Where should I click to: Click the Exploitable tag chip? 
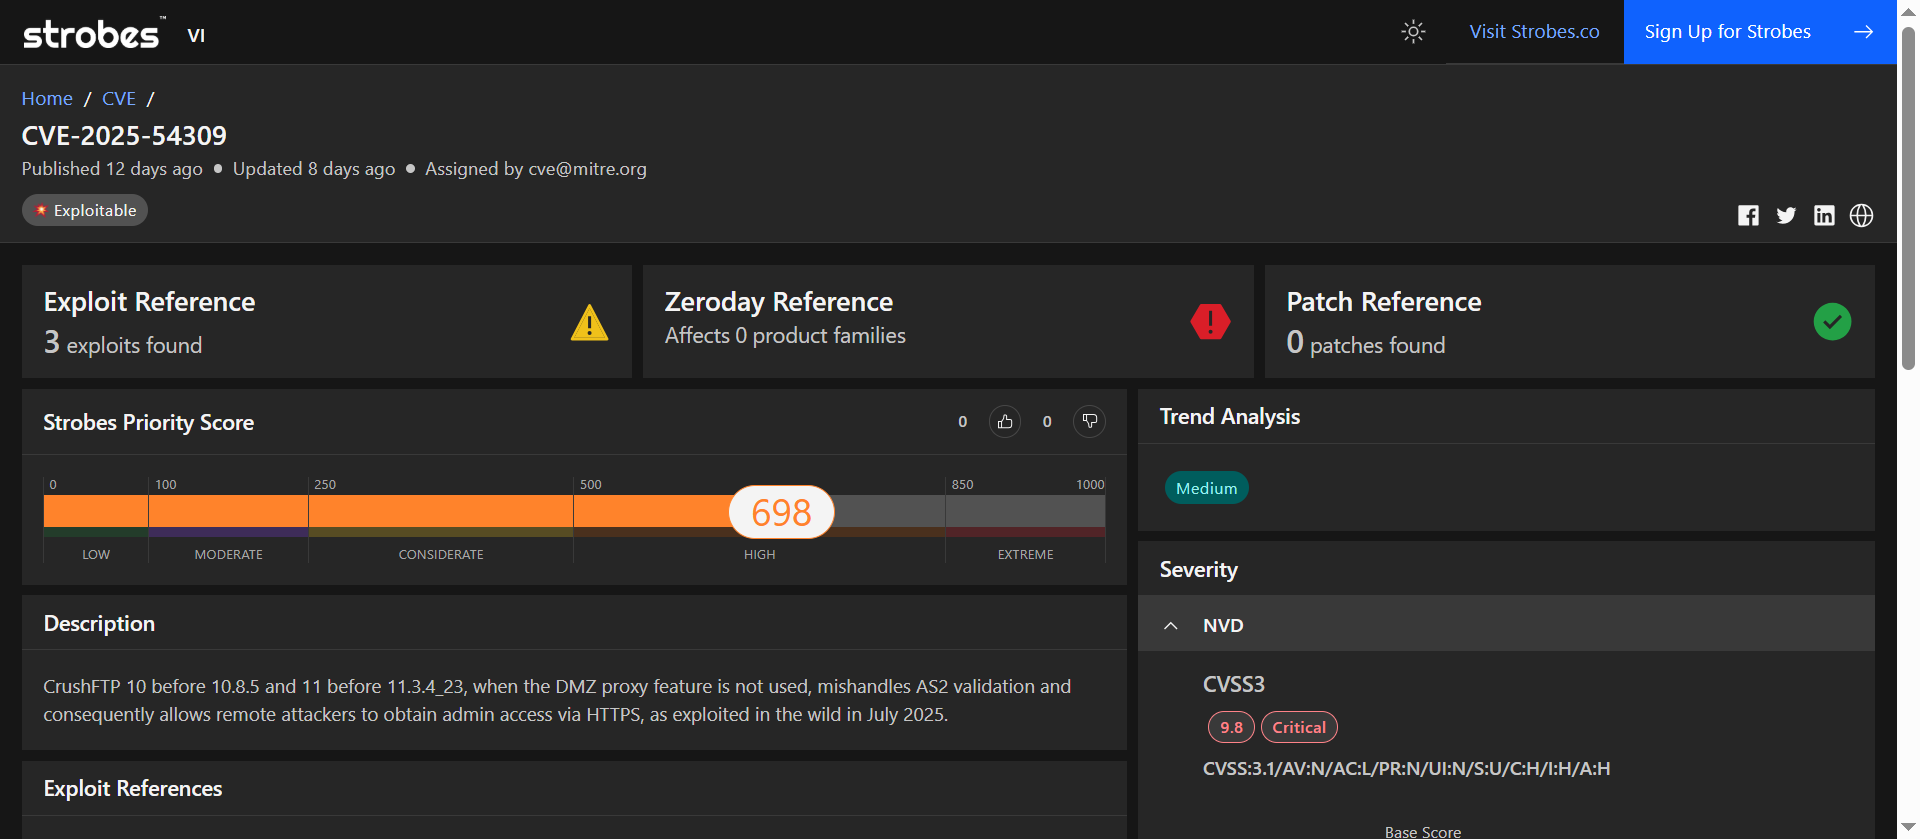pyautogui.click(x=85, y=210)
